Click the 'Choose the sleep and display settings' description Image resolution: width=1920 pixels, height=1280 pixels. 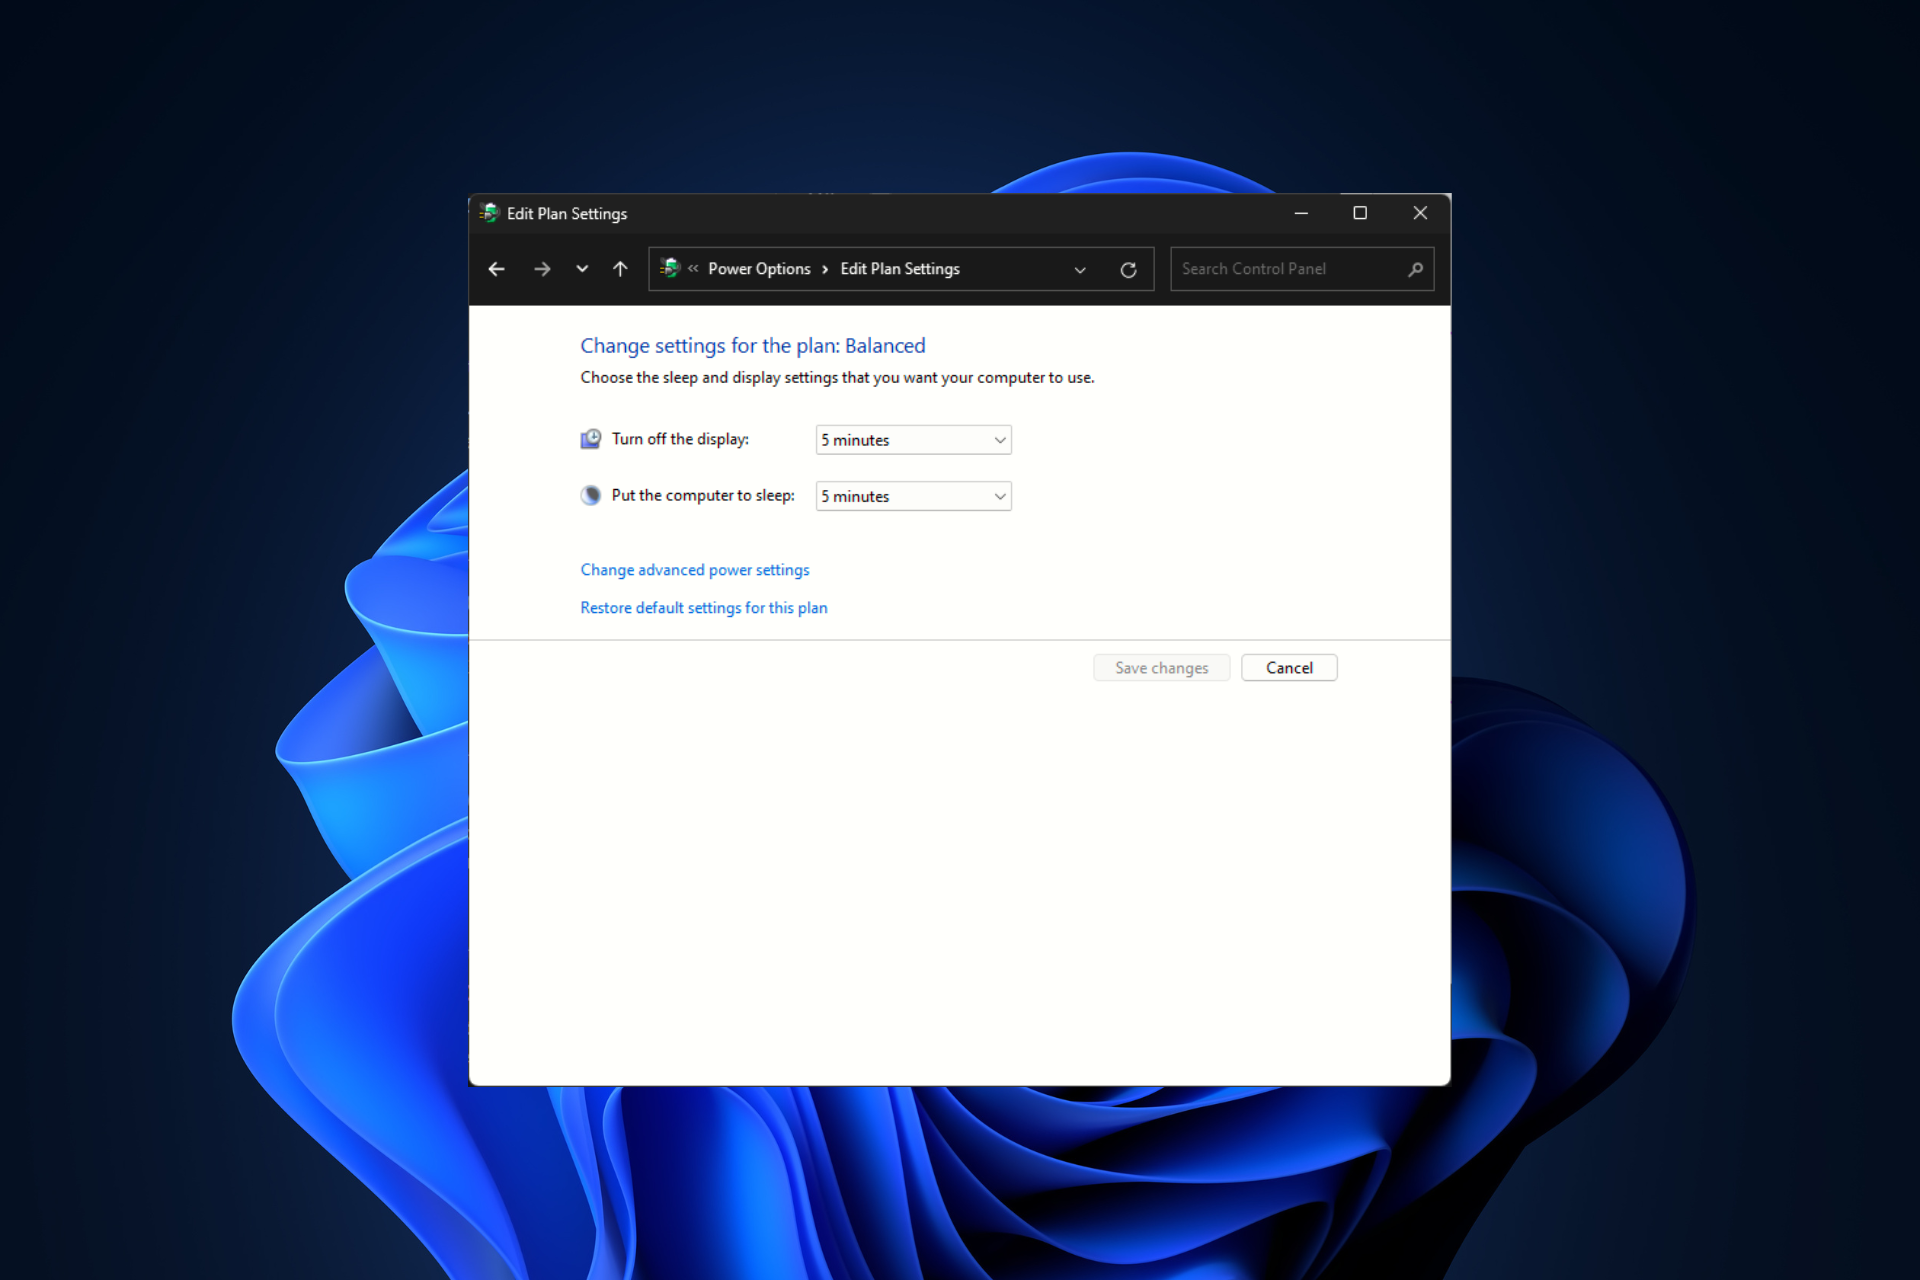(837, 378)
